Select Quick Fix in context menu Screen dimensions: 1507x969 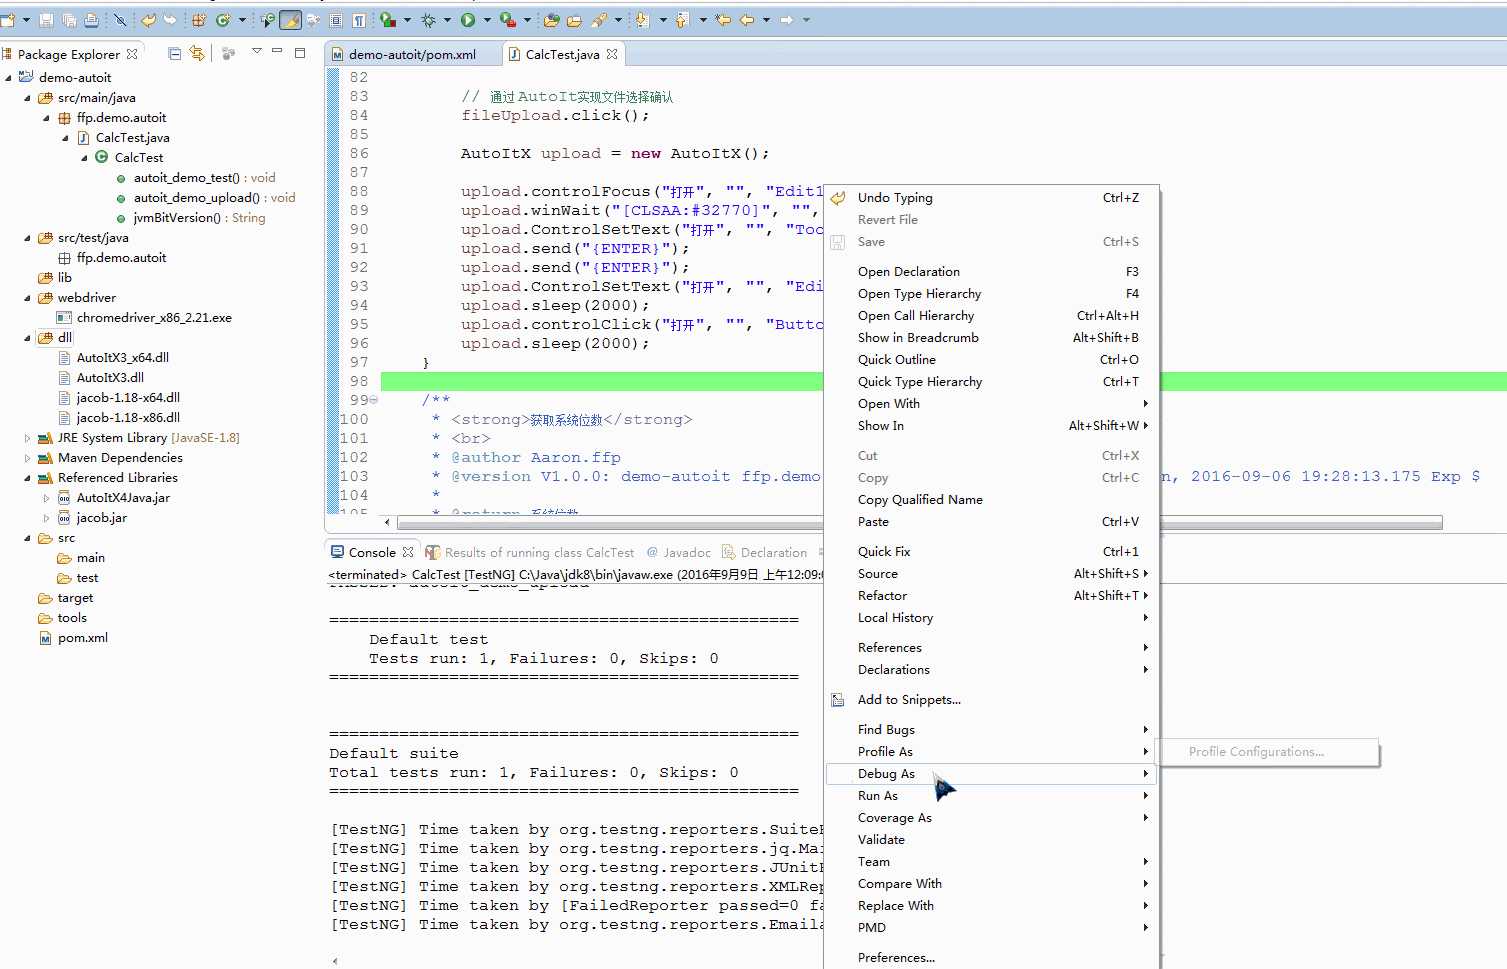point(991,552)
